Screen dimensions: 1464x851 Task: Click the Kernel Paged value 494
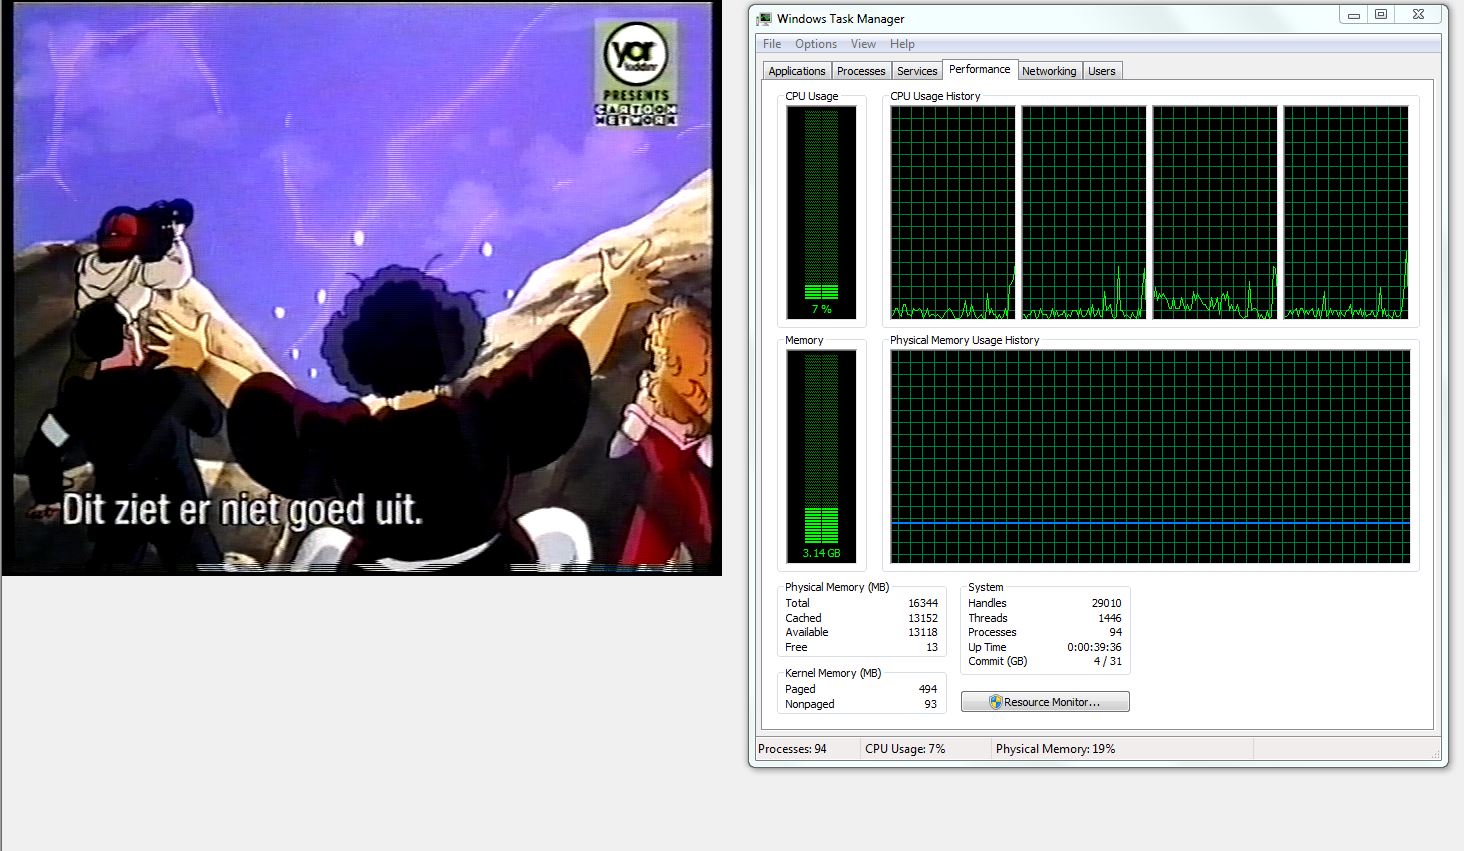click(x=928, y=689)
